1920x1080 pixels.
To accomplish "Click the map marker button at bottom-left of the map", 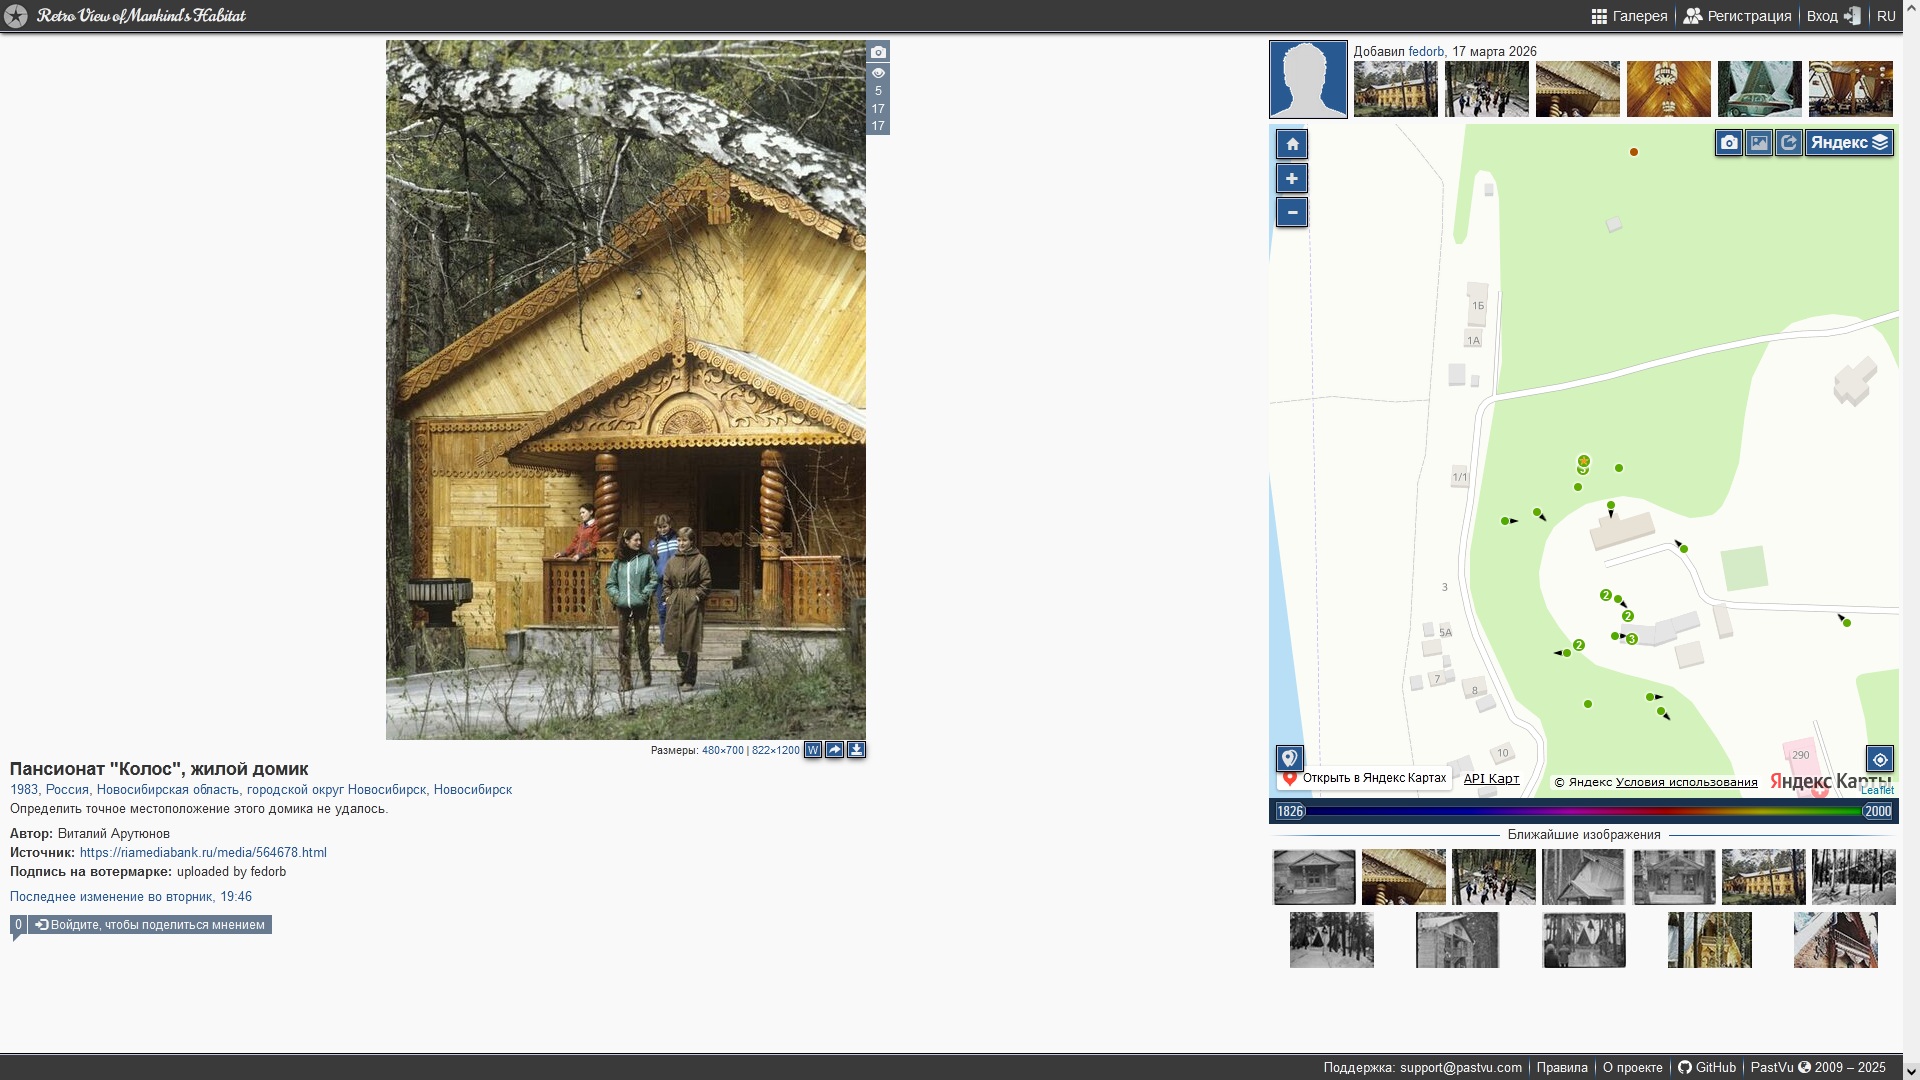I will [x=1290, y=758].
